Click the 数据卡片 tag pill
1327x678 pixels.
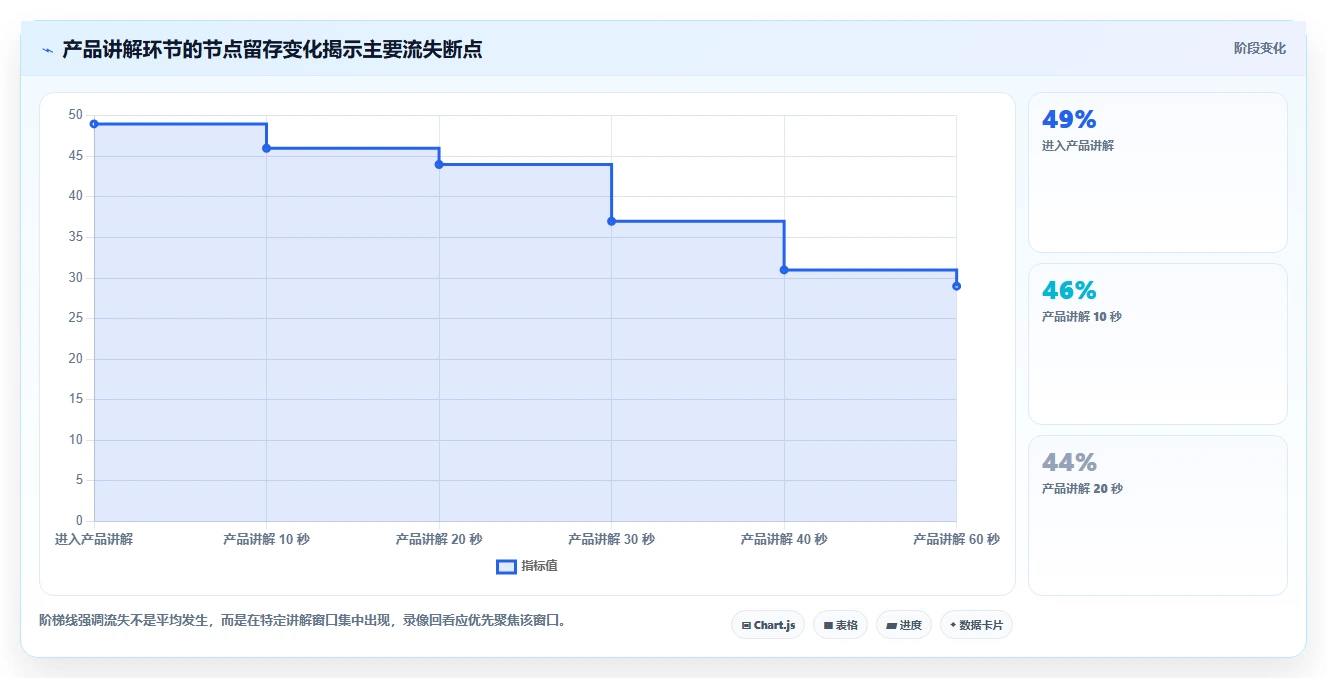976,625
